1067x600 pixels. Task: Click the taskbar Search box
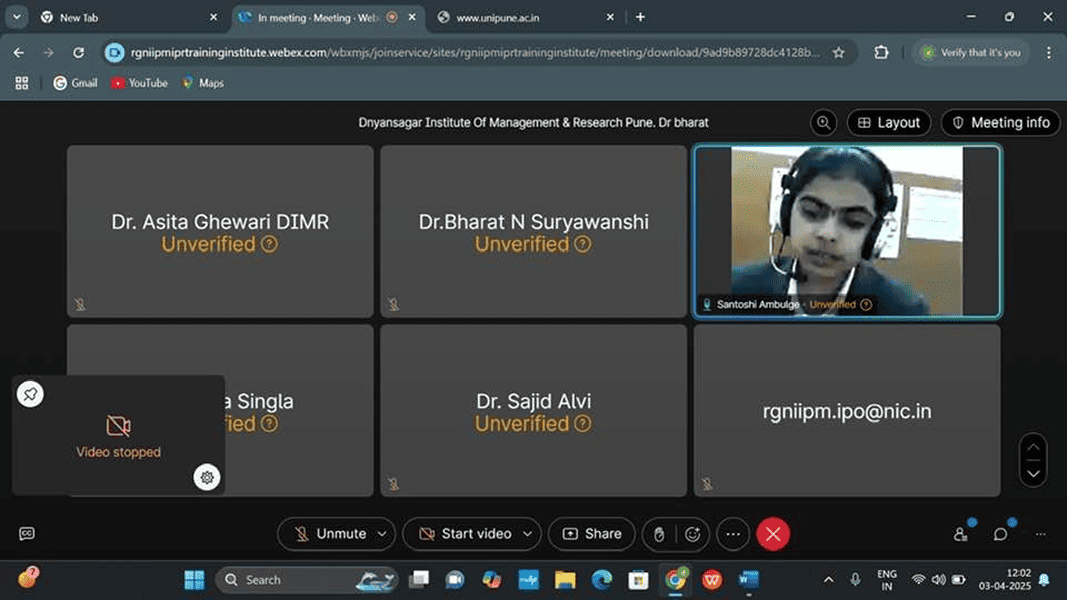[x=307, y=580]
